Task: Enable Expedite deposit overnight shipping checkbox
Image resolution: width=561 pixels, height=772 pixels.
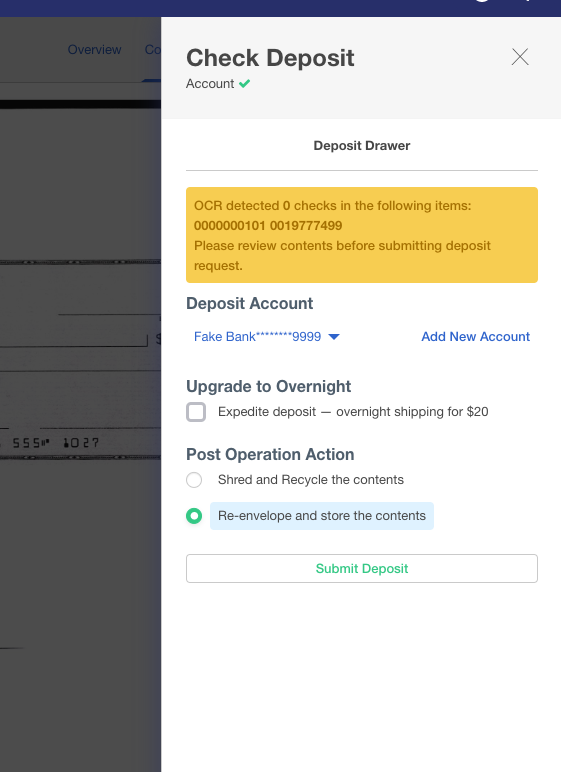Action: point(196,412)
